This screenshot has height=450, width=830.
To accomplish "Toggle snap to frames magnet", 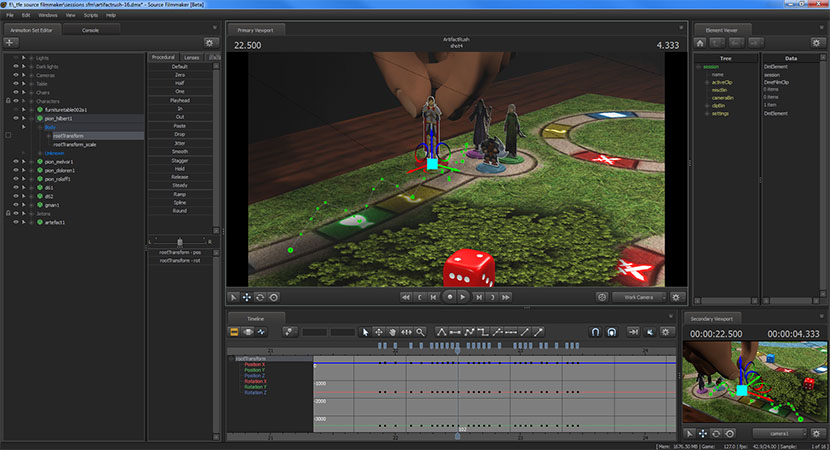I will click(x=611, y=332).
